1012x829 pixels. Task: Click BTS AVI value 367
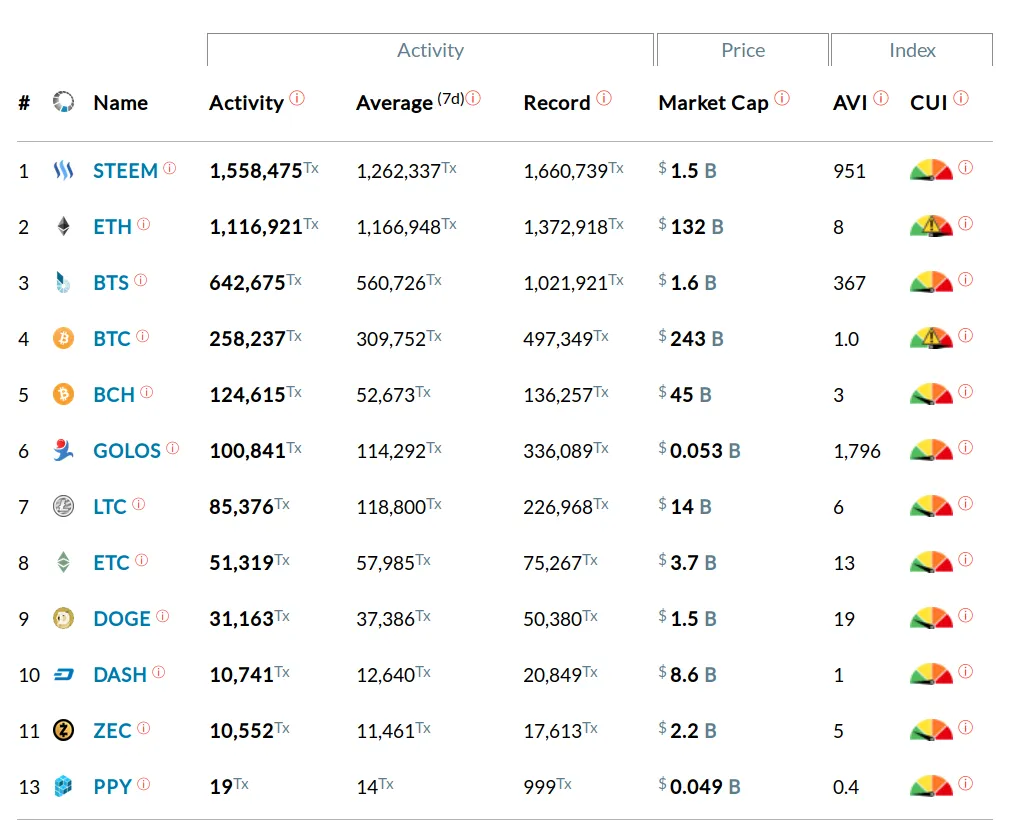coord(849,283)
